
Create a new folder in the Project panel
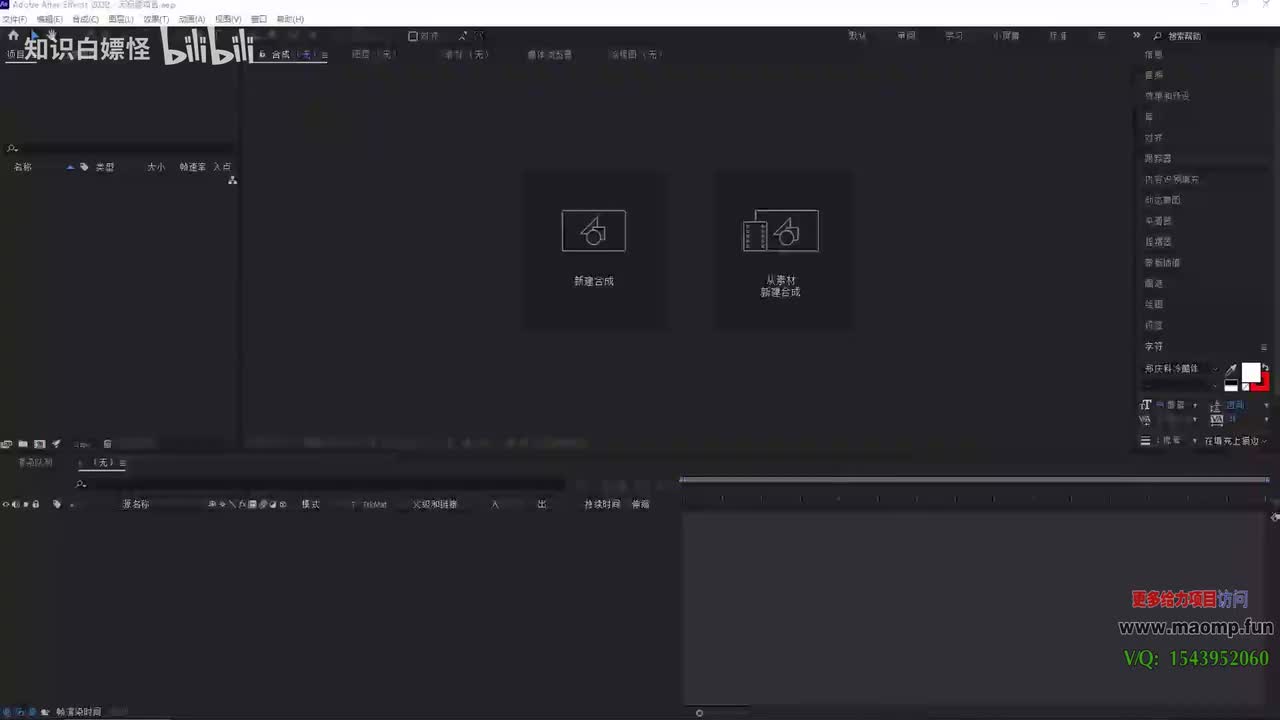click(23, 444)
